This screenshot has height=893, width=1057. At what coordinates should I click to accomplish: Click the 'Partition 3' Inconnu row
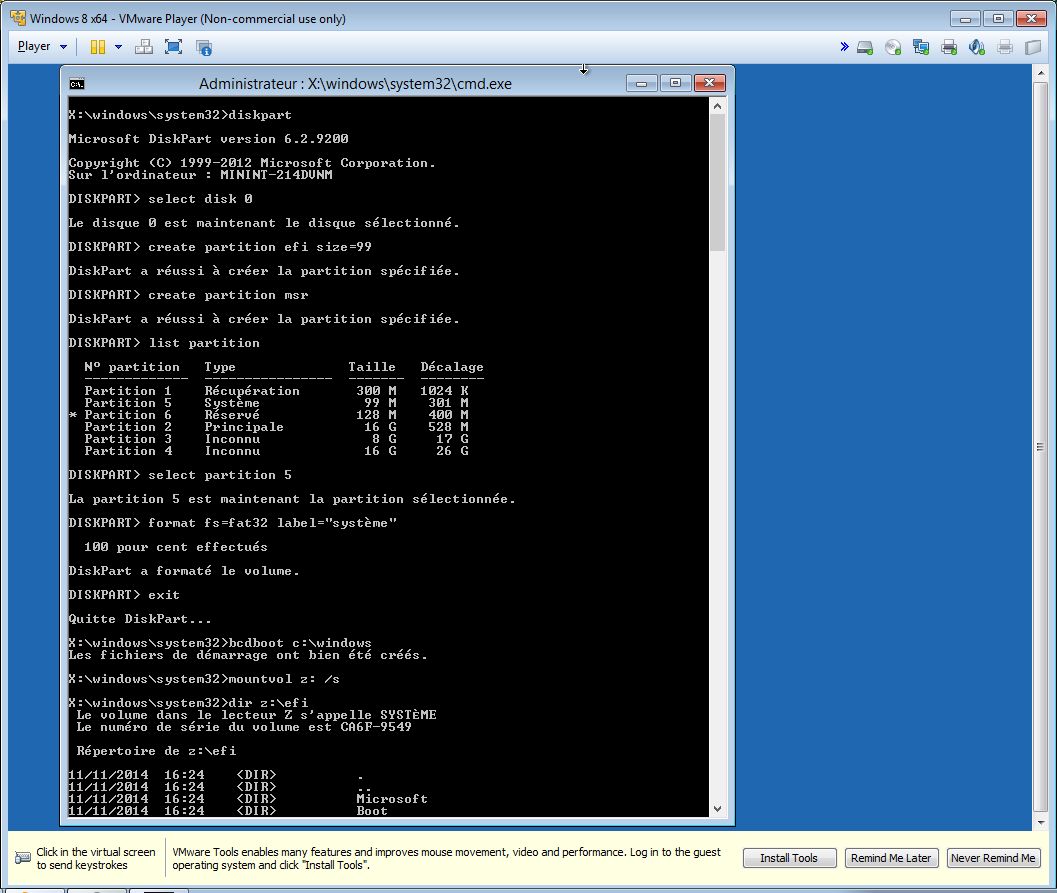(x=276, y=439)
